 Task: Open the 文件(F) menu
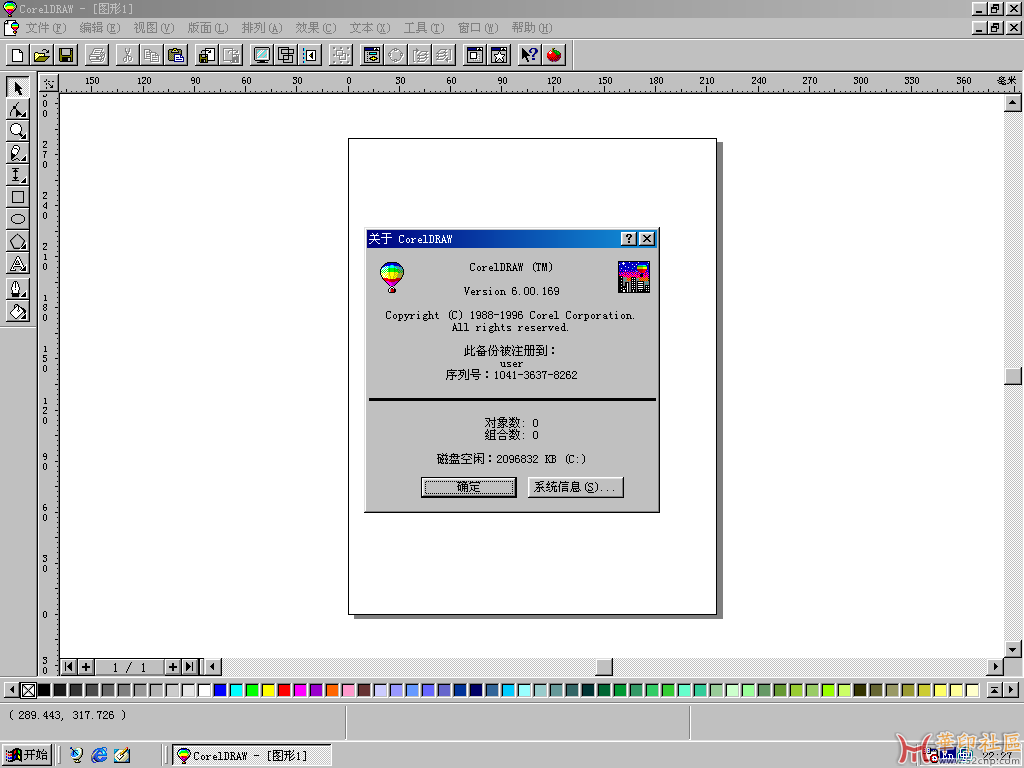point(46,28)
